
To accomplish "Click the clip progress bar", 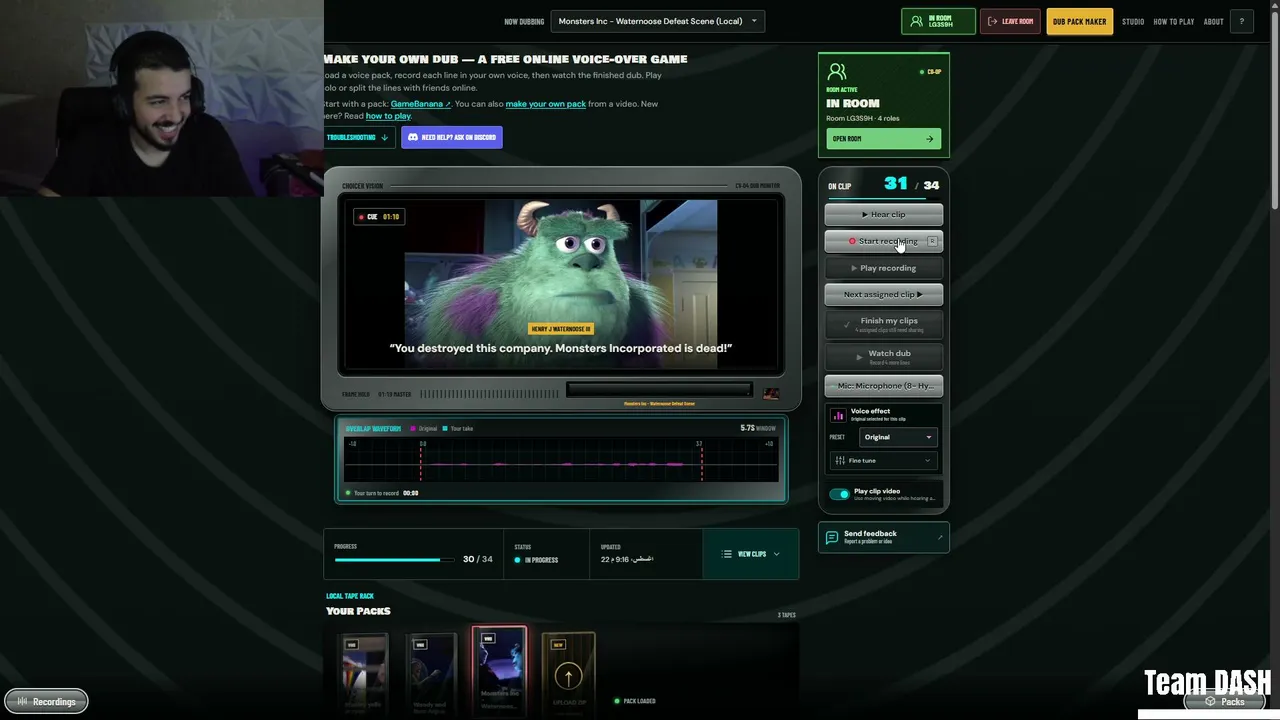I will click(393, 560).
